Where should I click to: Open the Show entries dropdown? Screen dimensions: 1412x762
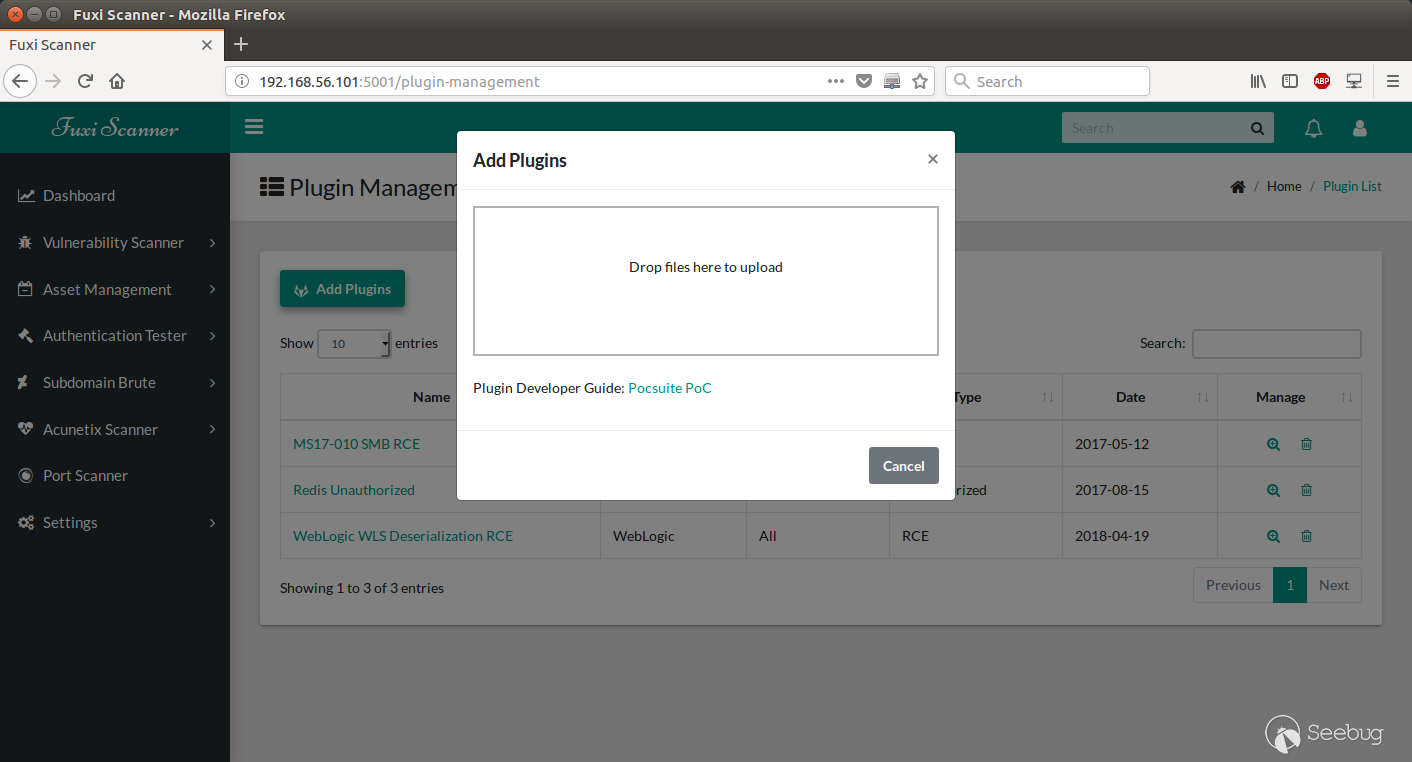click(354, 343)
